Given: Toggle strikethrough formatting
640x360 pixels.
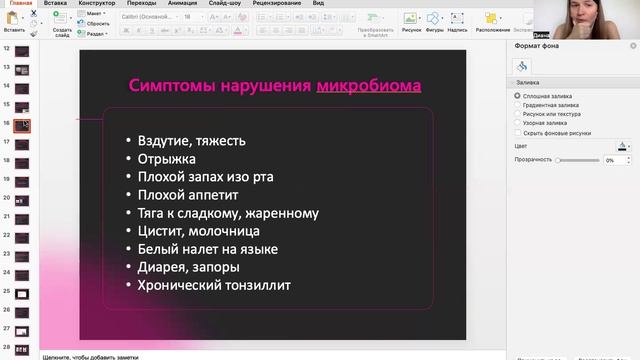Looking at the screenshot, I should (164, 31).
